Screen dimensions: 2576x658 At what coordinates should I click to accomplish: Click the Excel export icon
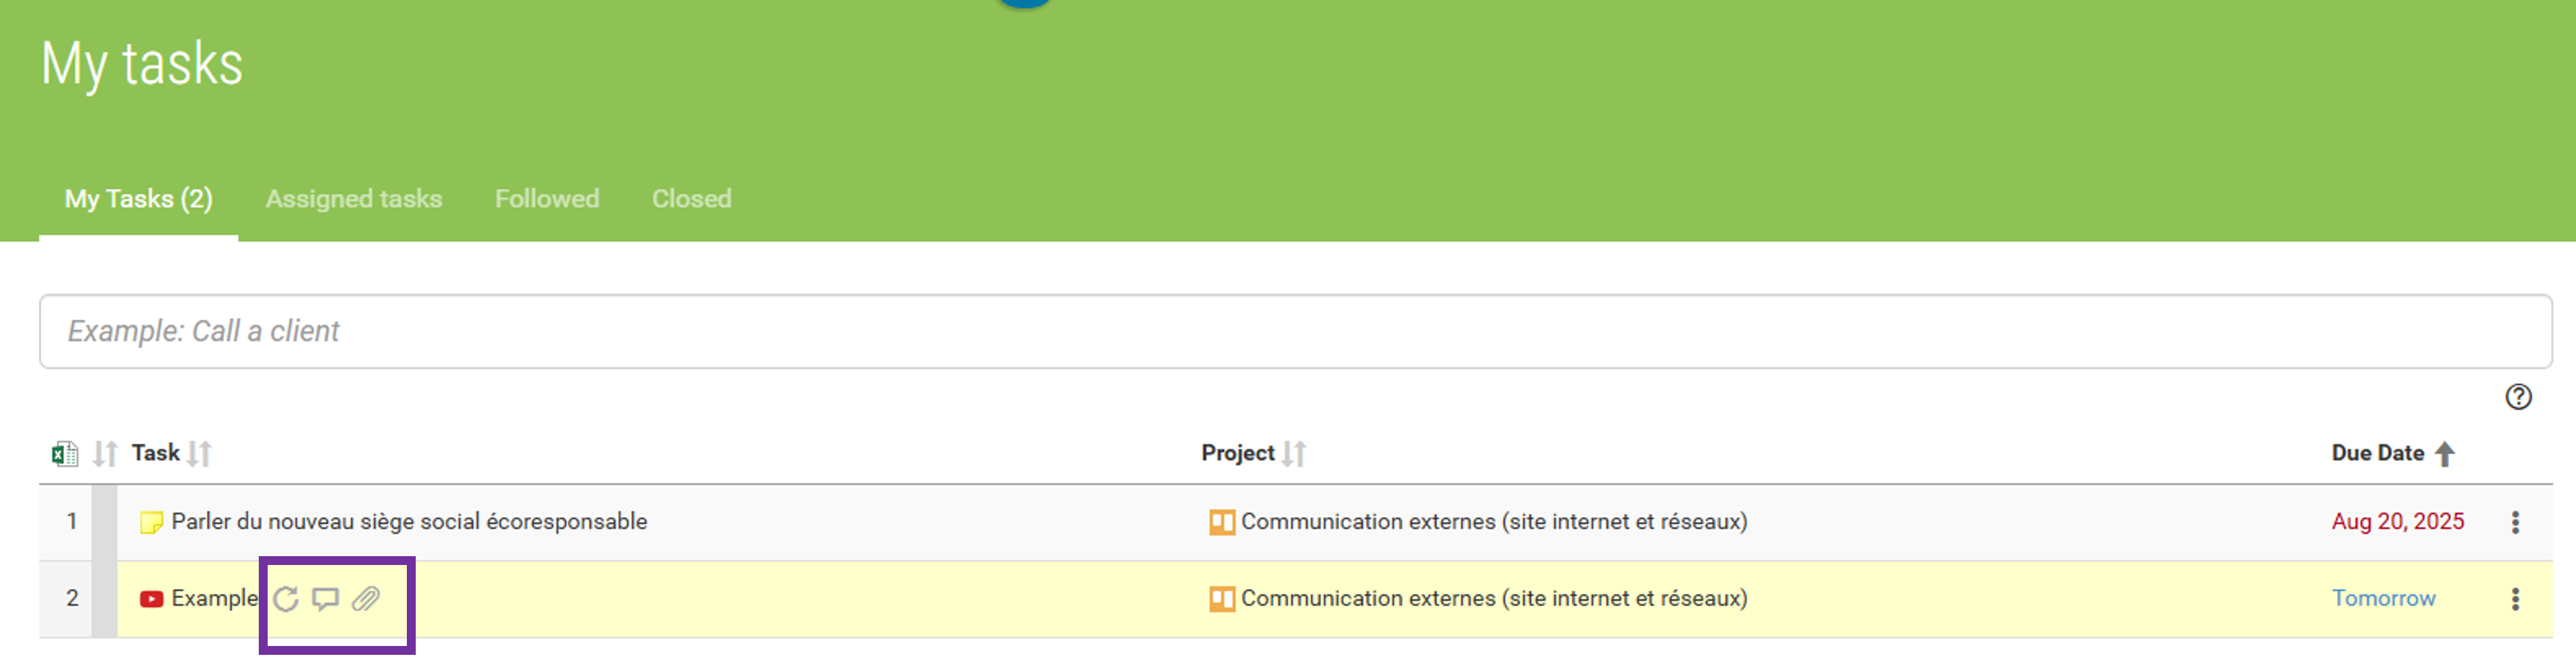[x=65, y=454]
